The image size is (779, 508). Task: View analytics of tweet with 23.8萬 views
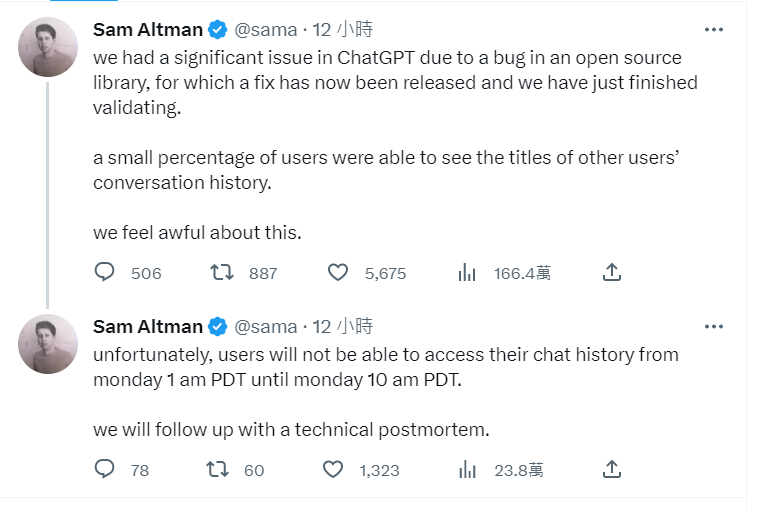(x=466, y=469)
